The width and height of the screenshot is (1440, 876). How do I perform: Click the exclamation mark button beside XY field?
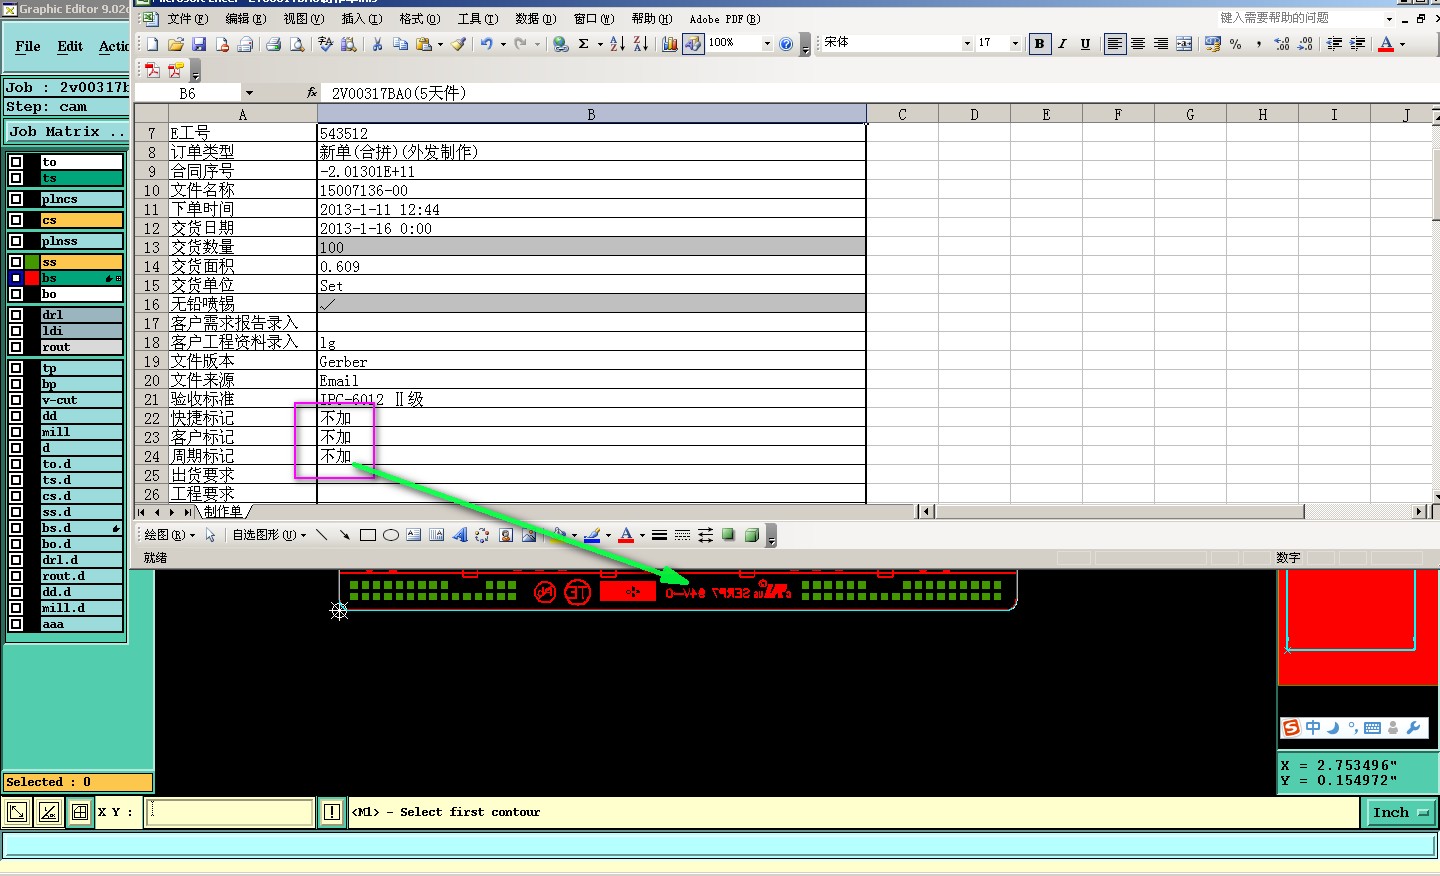pos(332,812)
